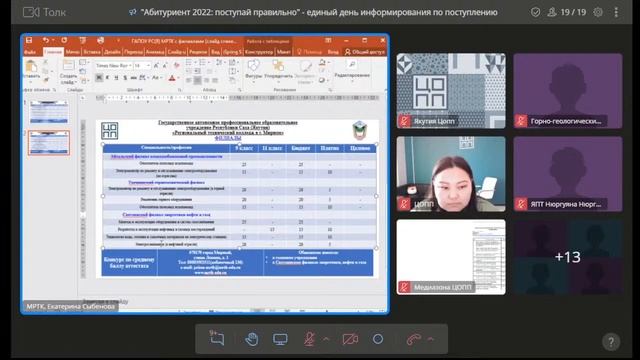Viewport: 640px width, 360px height.
Task: Switch to the Главная ribbon tab
Action: (x=53, y=52)
